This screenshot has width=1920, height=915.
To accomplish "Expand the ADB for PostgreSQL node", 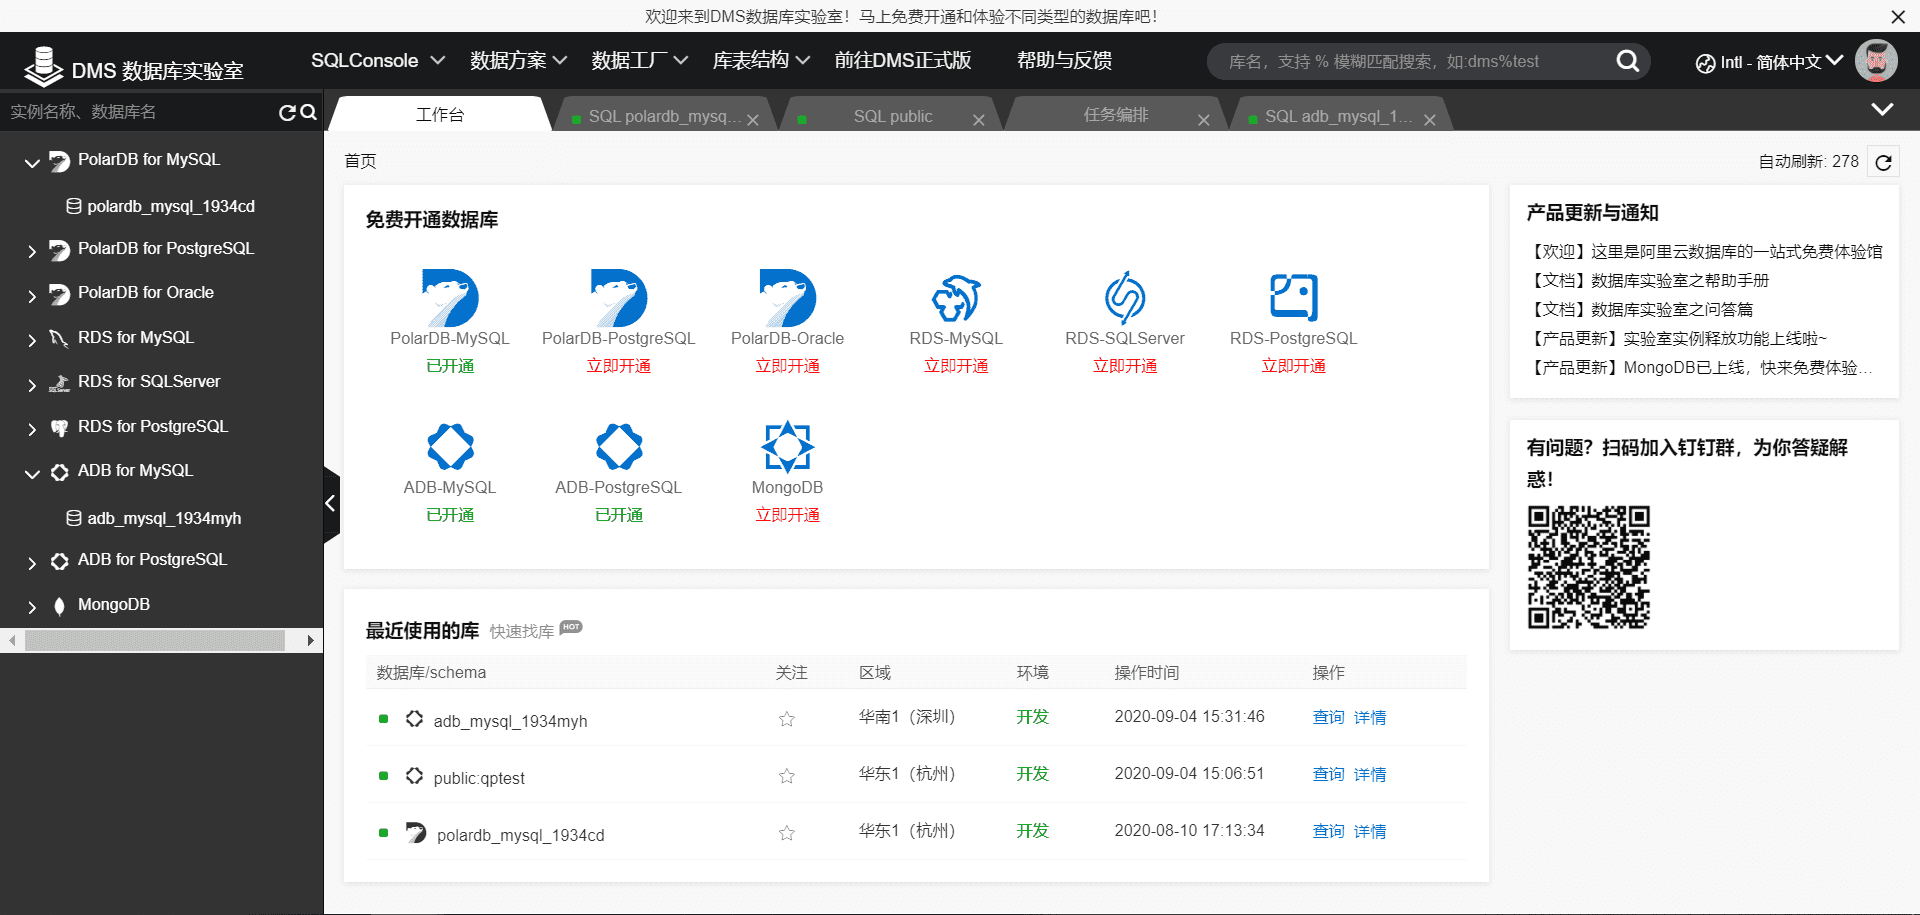I will 32,563.
